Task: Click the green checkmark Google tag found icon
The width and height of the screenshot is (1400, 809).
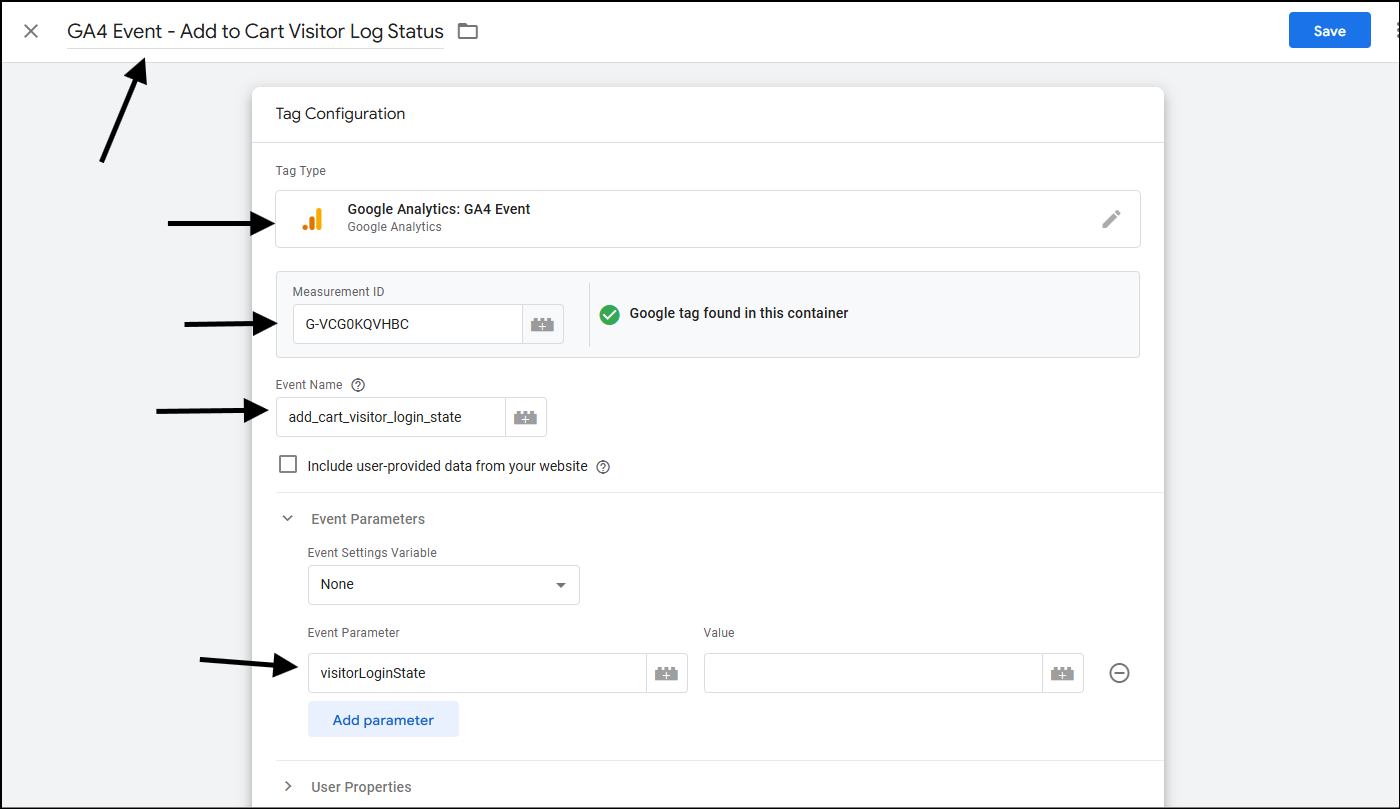Action: coord(609,314)
